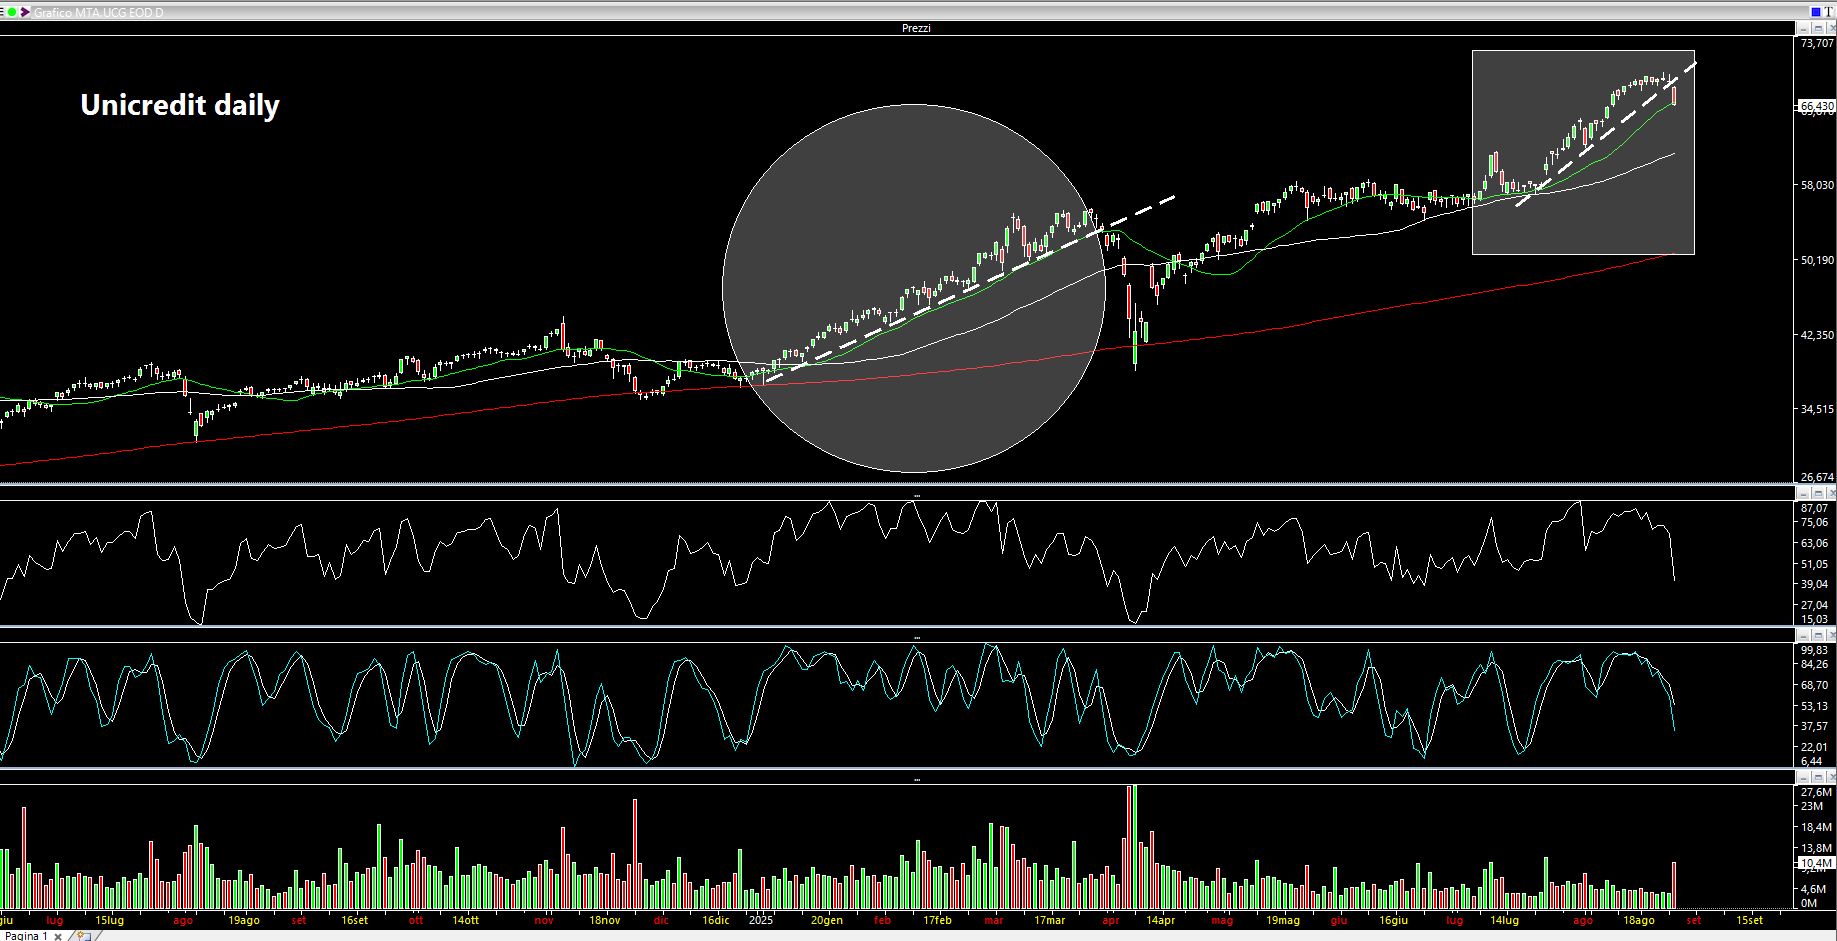
Task: Click the 14apr date axis label
Action: (x=1160, y=920)
